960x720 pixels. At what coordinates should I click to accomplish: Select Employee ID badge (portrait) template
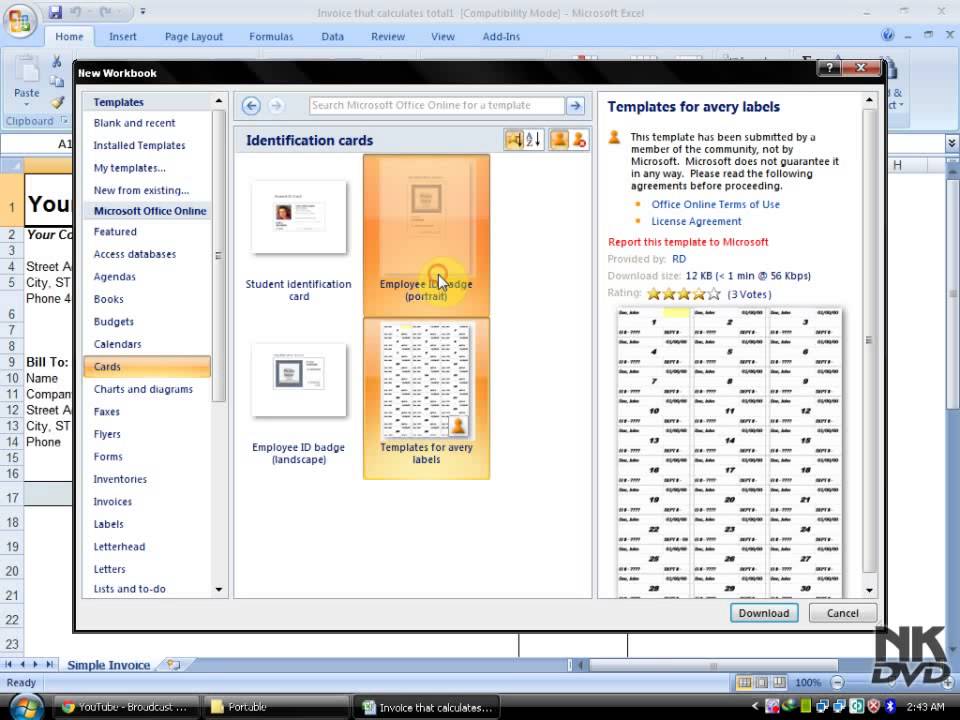coord(426,235)
